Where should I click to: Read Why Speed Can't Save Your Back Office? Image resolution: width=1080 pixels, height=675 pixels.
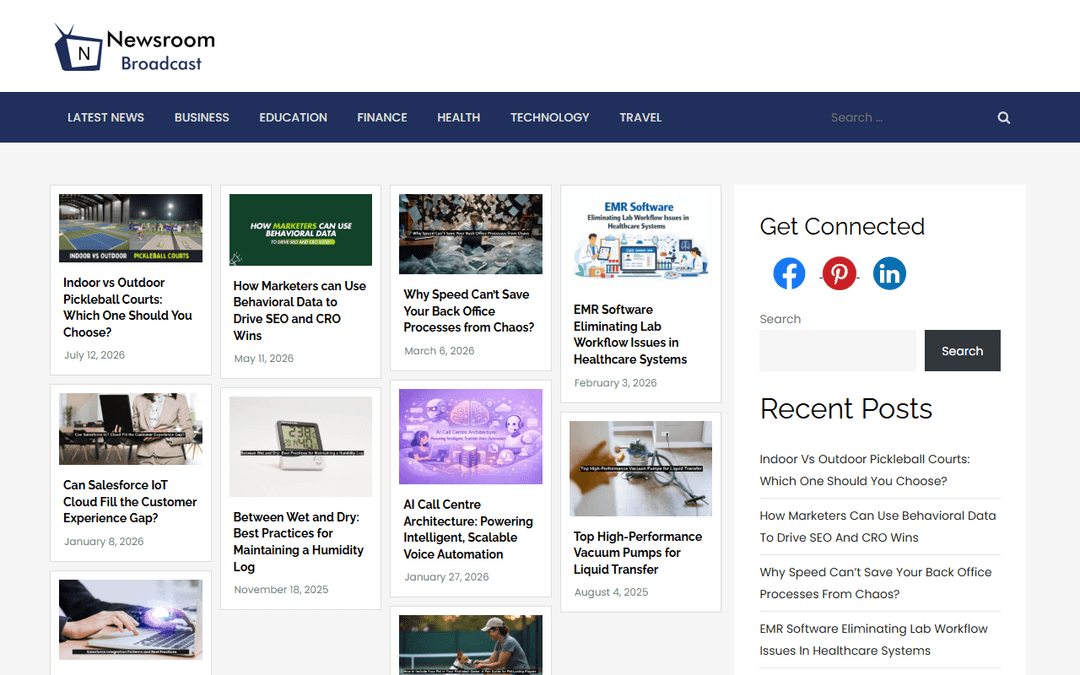469,311
